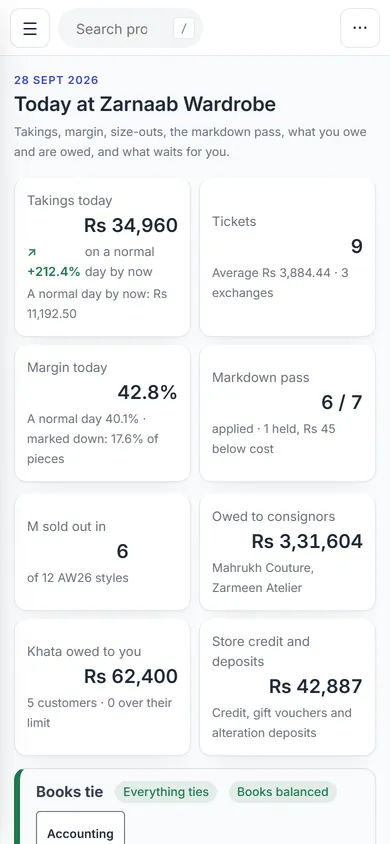Screen dimensions: 390x844
Task: Open the Store credit and deposits card
Action: 287,687
